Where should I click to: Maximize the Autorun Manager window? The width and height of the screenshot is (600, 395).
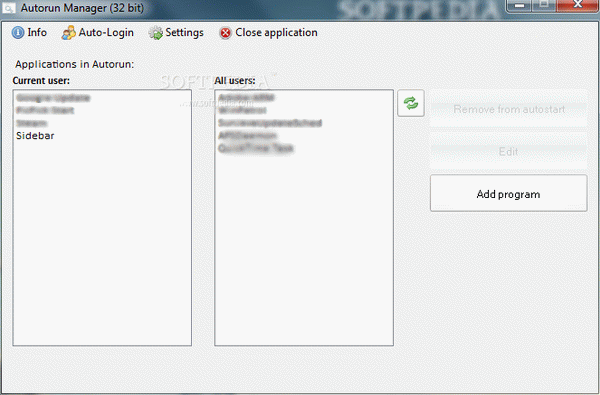(543, 5)
